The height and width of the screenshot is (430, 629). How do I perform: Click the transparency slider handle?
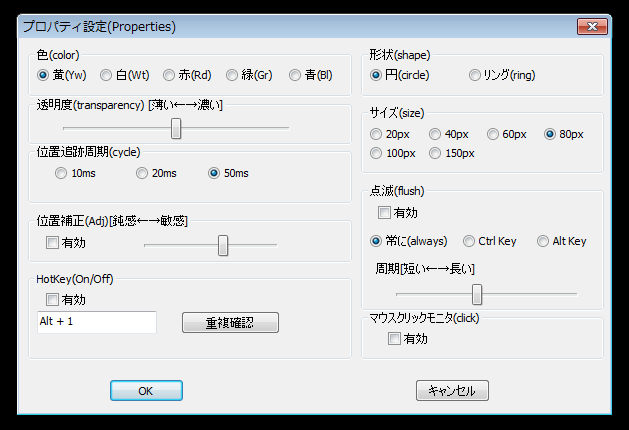pos(176,128)
